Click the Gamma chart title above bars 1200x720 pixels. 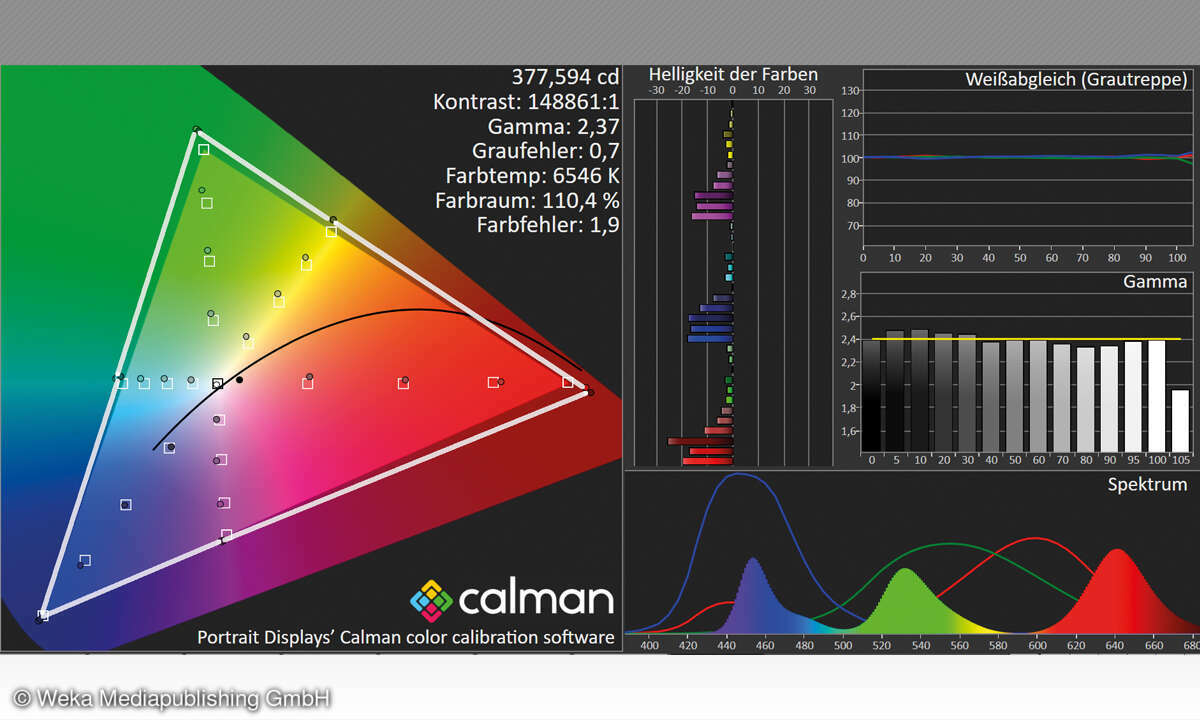point(1155,282)
